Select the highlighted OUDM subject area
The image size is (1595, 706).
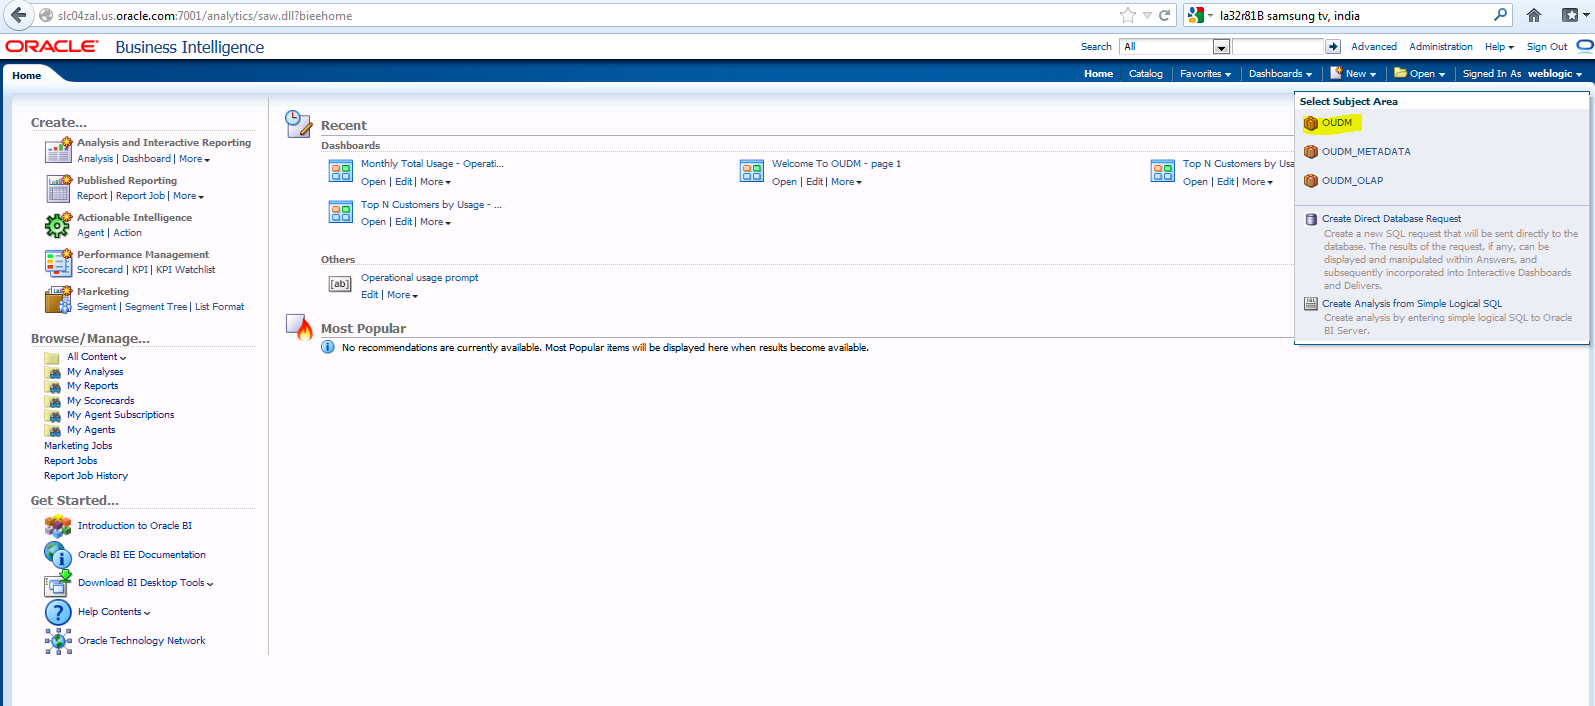coord(1337,123)
